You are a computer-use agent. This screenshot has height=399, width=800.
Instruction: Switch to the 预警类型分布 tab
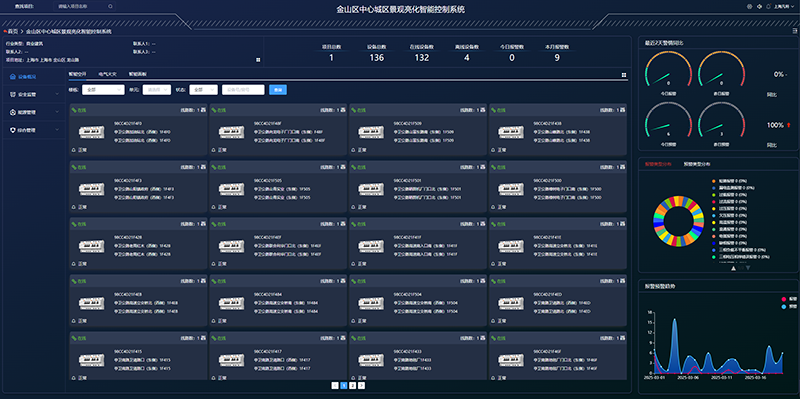tap(697, 164)
